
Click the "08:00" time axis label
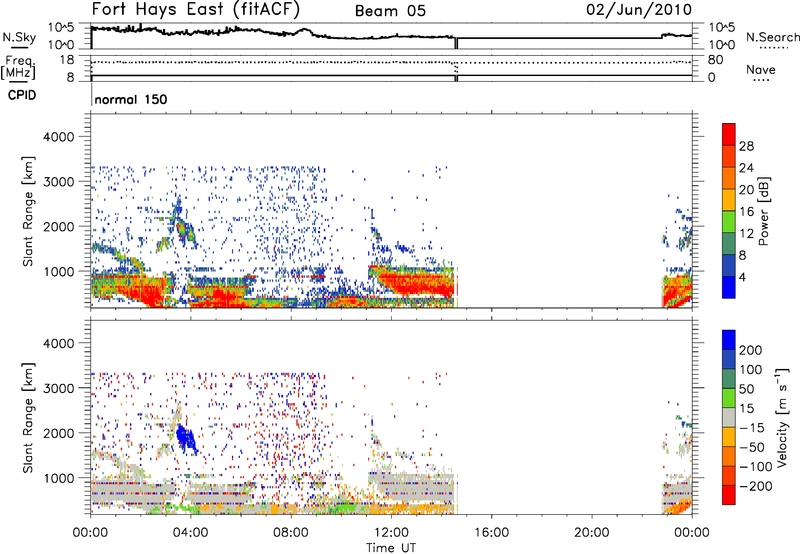point(291,533)
